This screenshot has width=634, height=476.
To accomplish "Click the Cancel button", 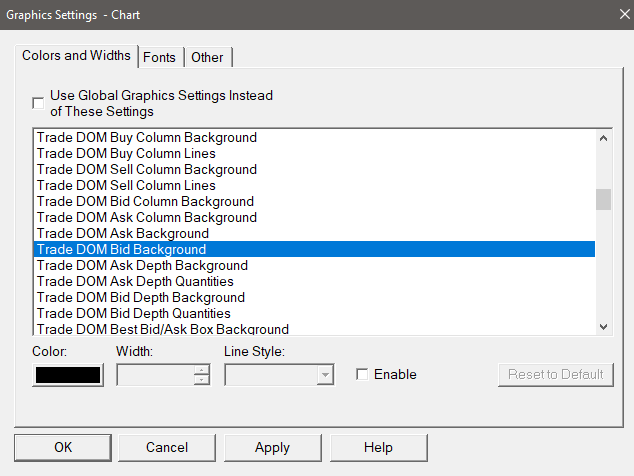I will 167,447.
